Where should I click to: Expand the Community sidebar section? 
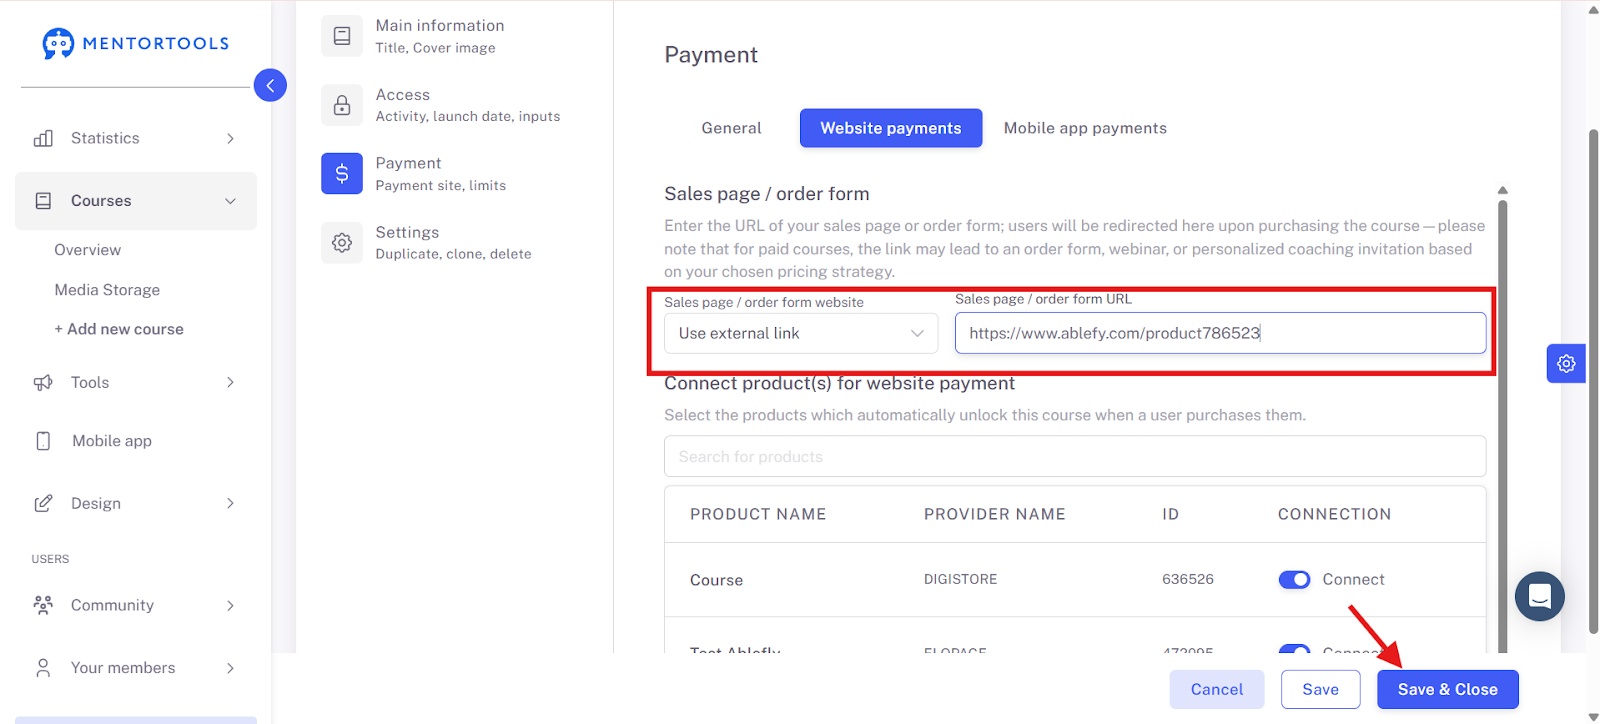(x=136, y=605)
